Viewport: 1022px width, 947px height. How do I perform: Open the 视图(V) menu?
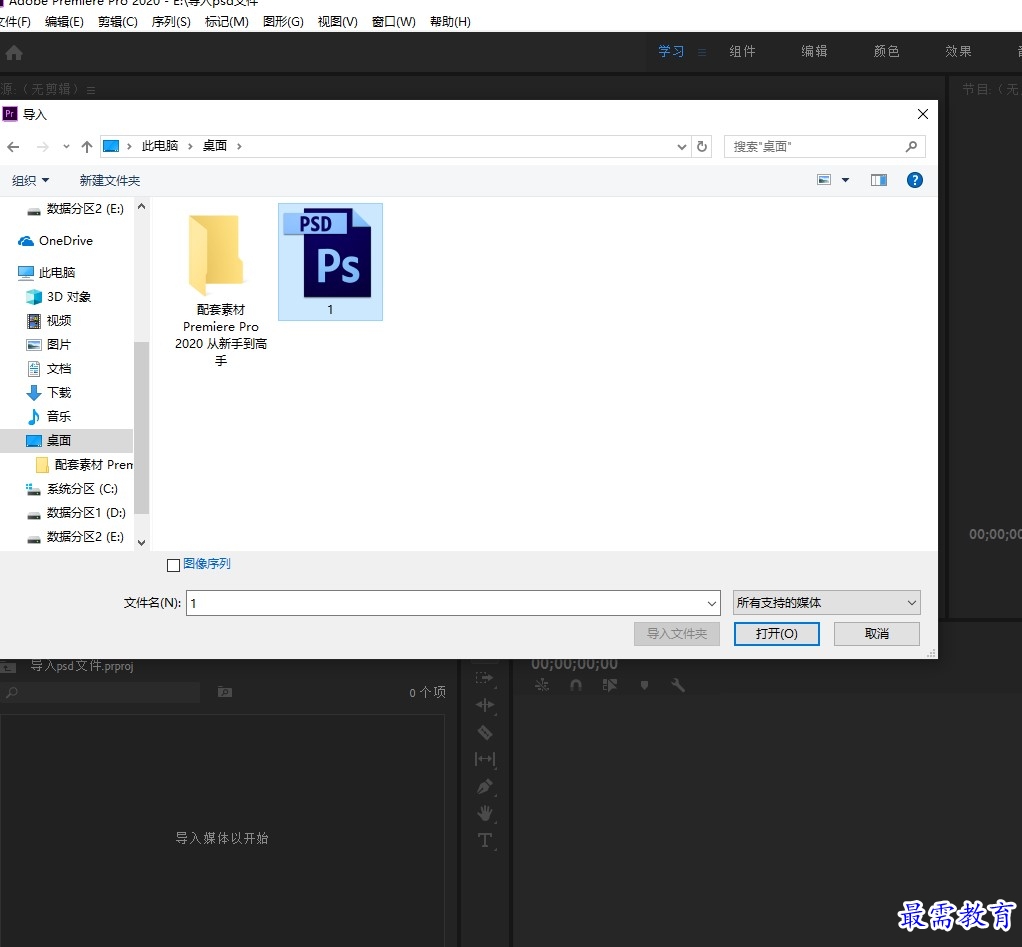coord(337,22)
